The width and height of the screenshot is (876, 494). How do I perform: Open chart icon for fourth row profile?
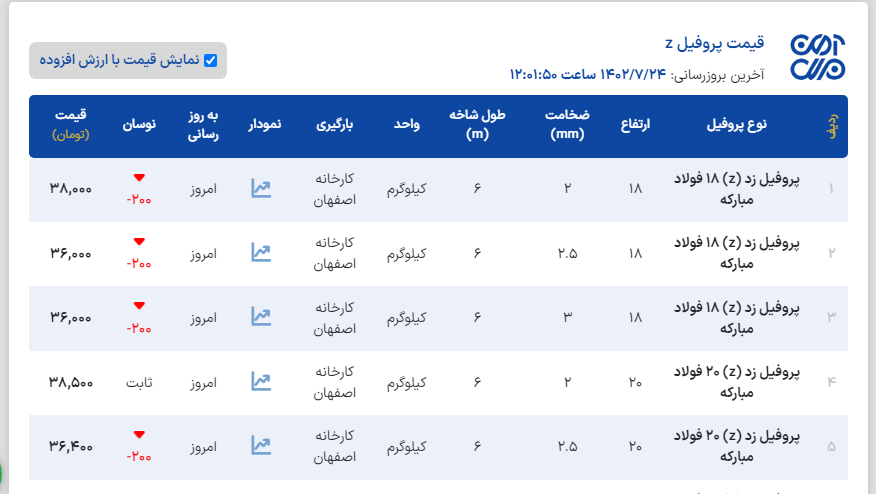pos(261,381)
